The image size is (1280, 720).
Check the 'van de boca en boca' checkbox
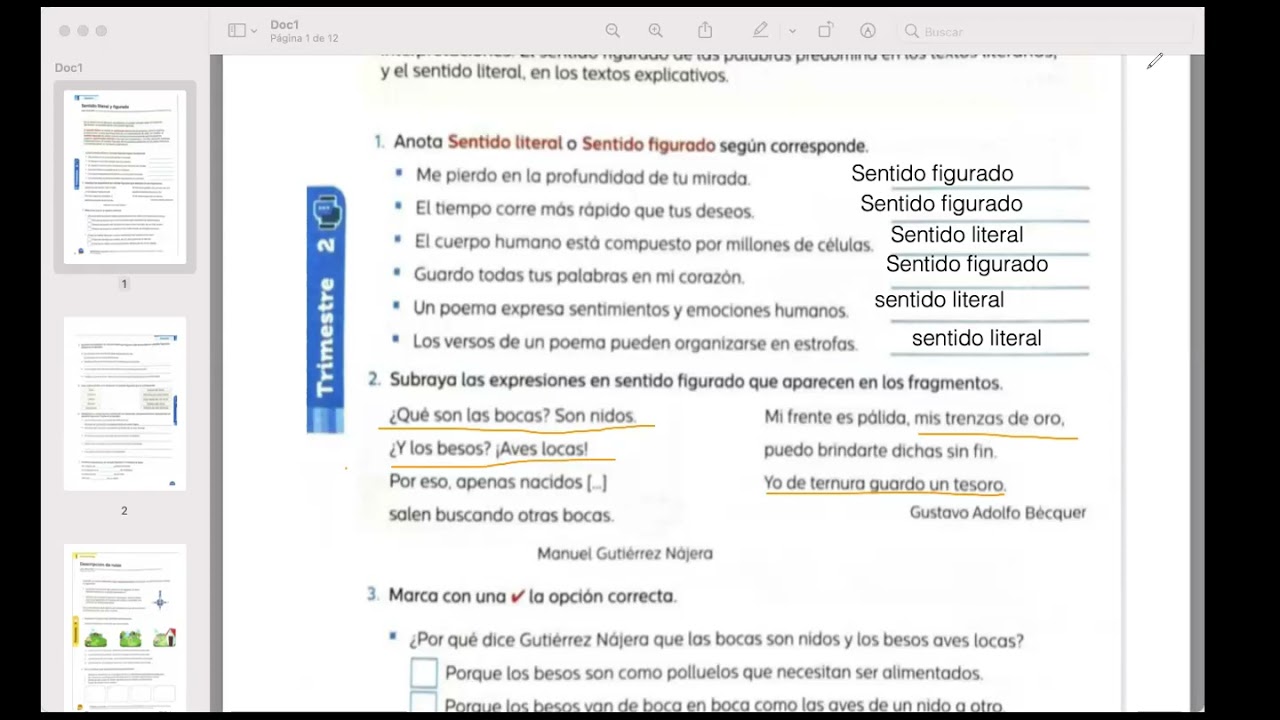point(424,704)
